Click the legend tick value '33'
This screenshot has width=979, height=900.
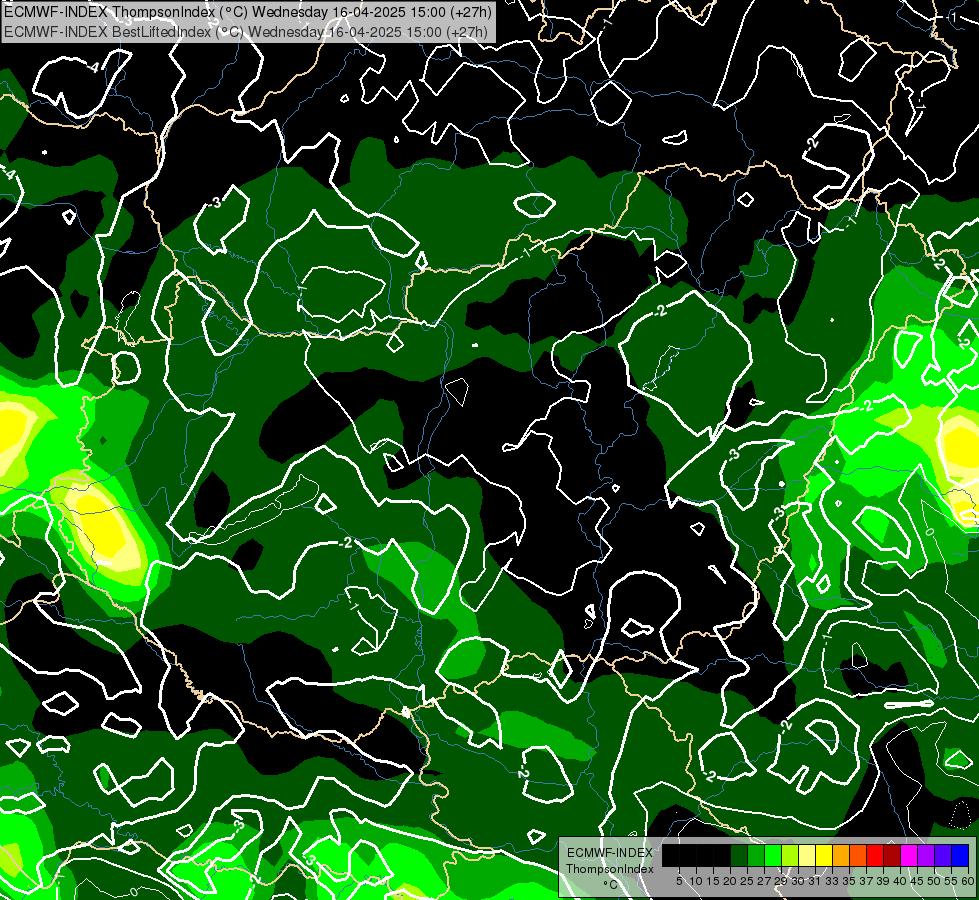pos(832,881)
